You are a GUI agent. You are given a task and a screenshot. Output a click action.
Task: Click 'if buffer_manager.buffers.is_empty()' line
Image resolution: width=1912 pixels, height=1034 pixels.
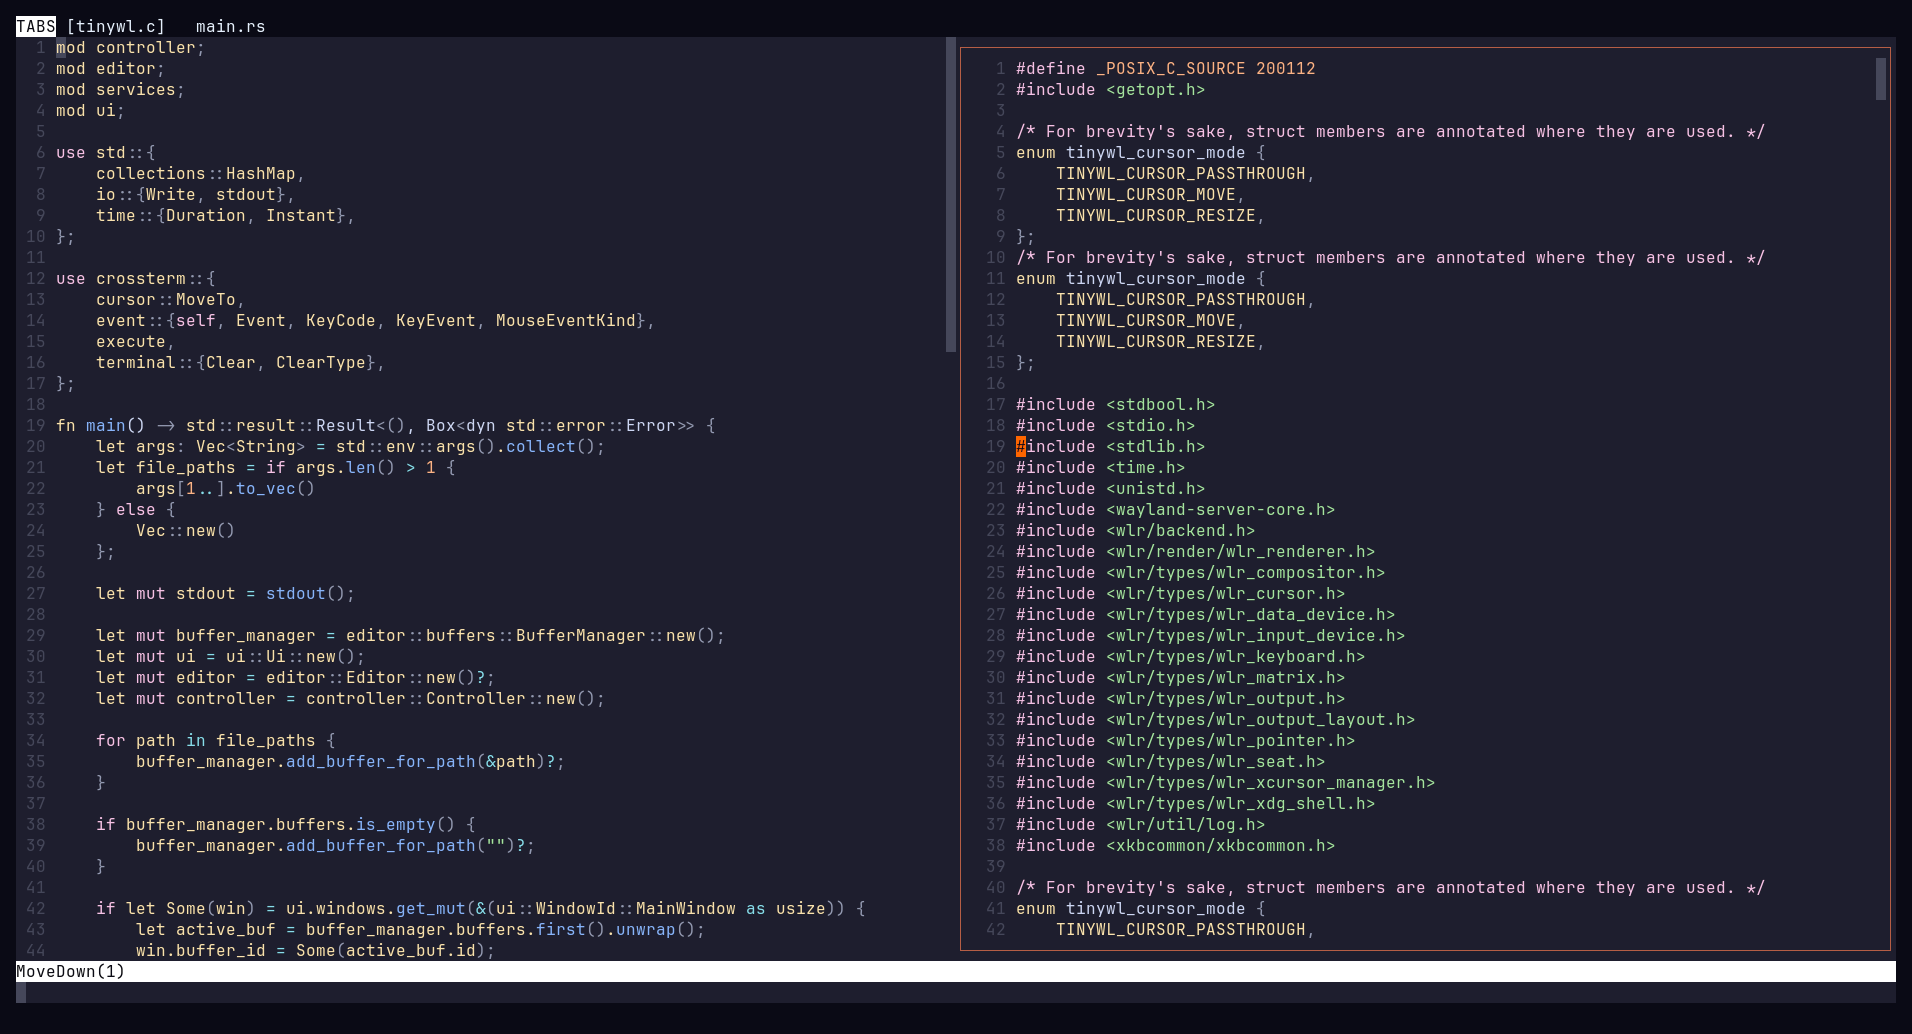coord(285,824)
